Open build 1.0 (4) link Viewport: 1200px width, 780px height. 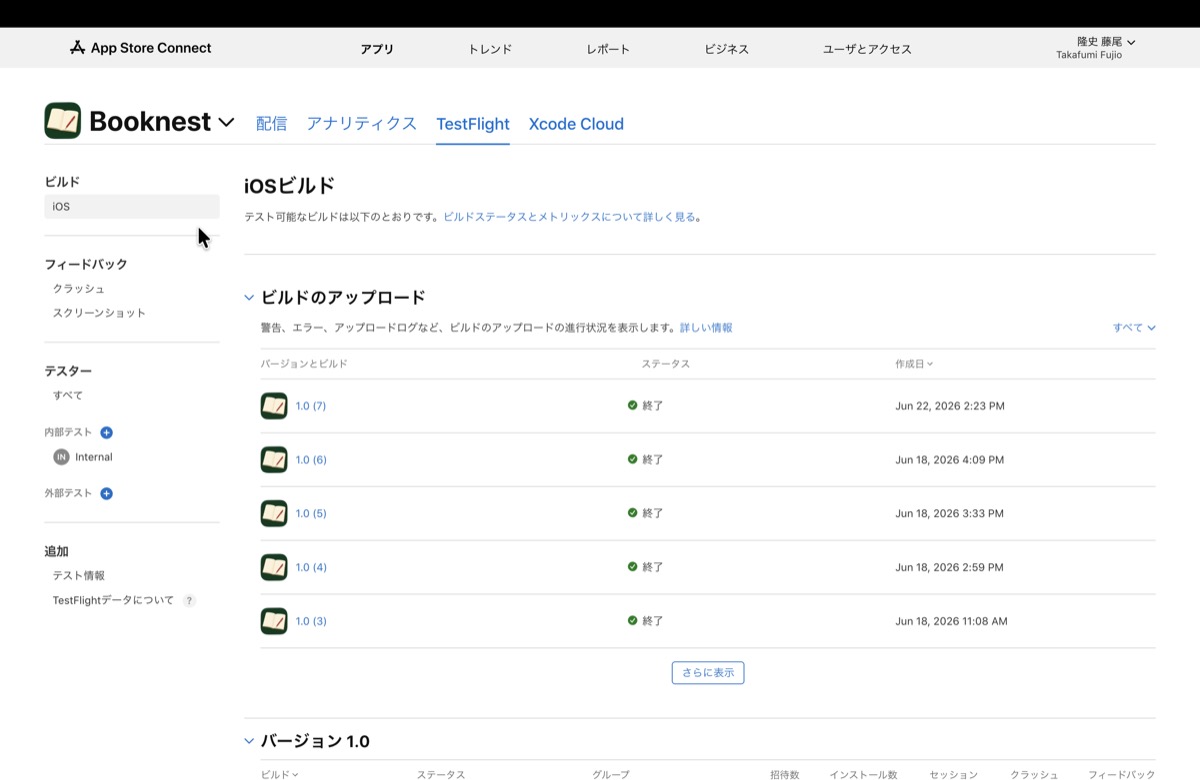pos(311,567)
